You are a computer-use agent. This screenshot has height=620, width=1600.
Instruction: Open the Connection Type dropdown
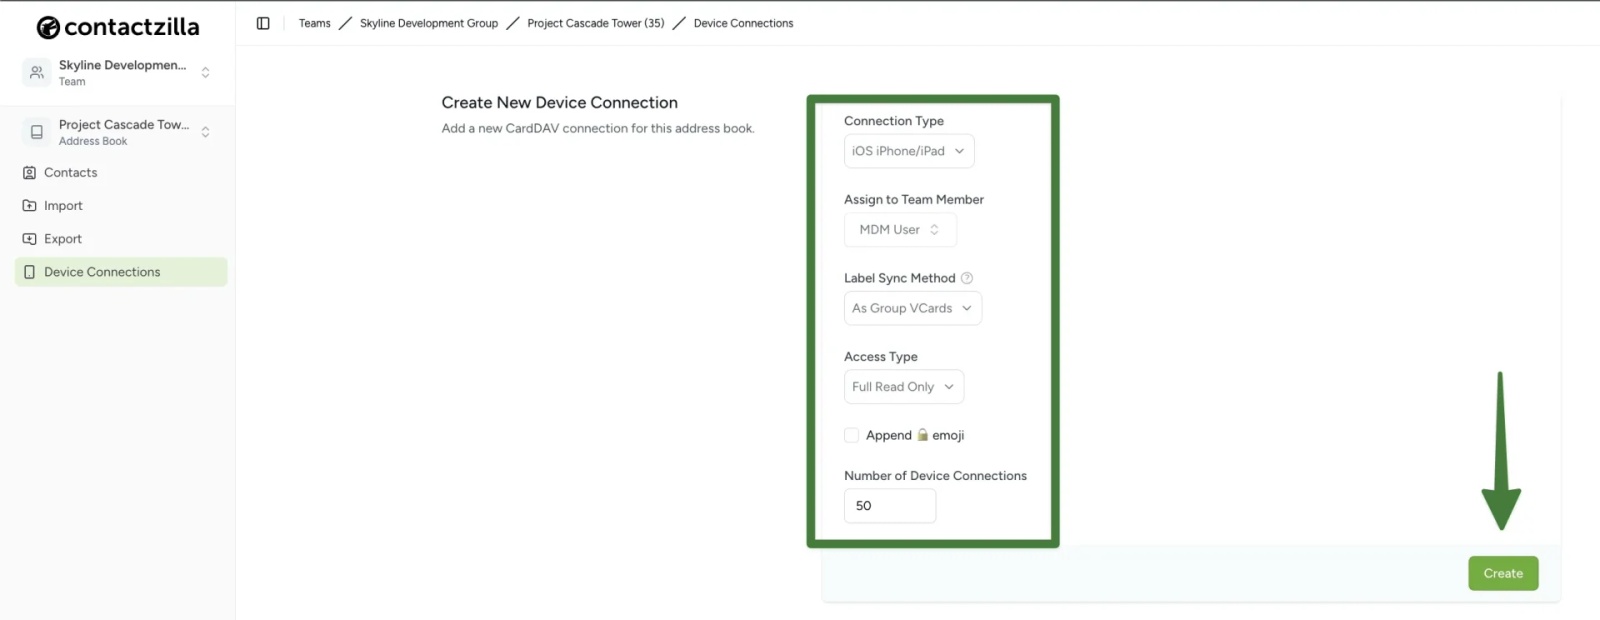point(909,151)
